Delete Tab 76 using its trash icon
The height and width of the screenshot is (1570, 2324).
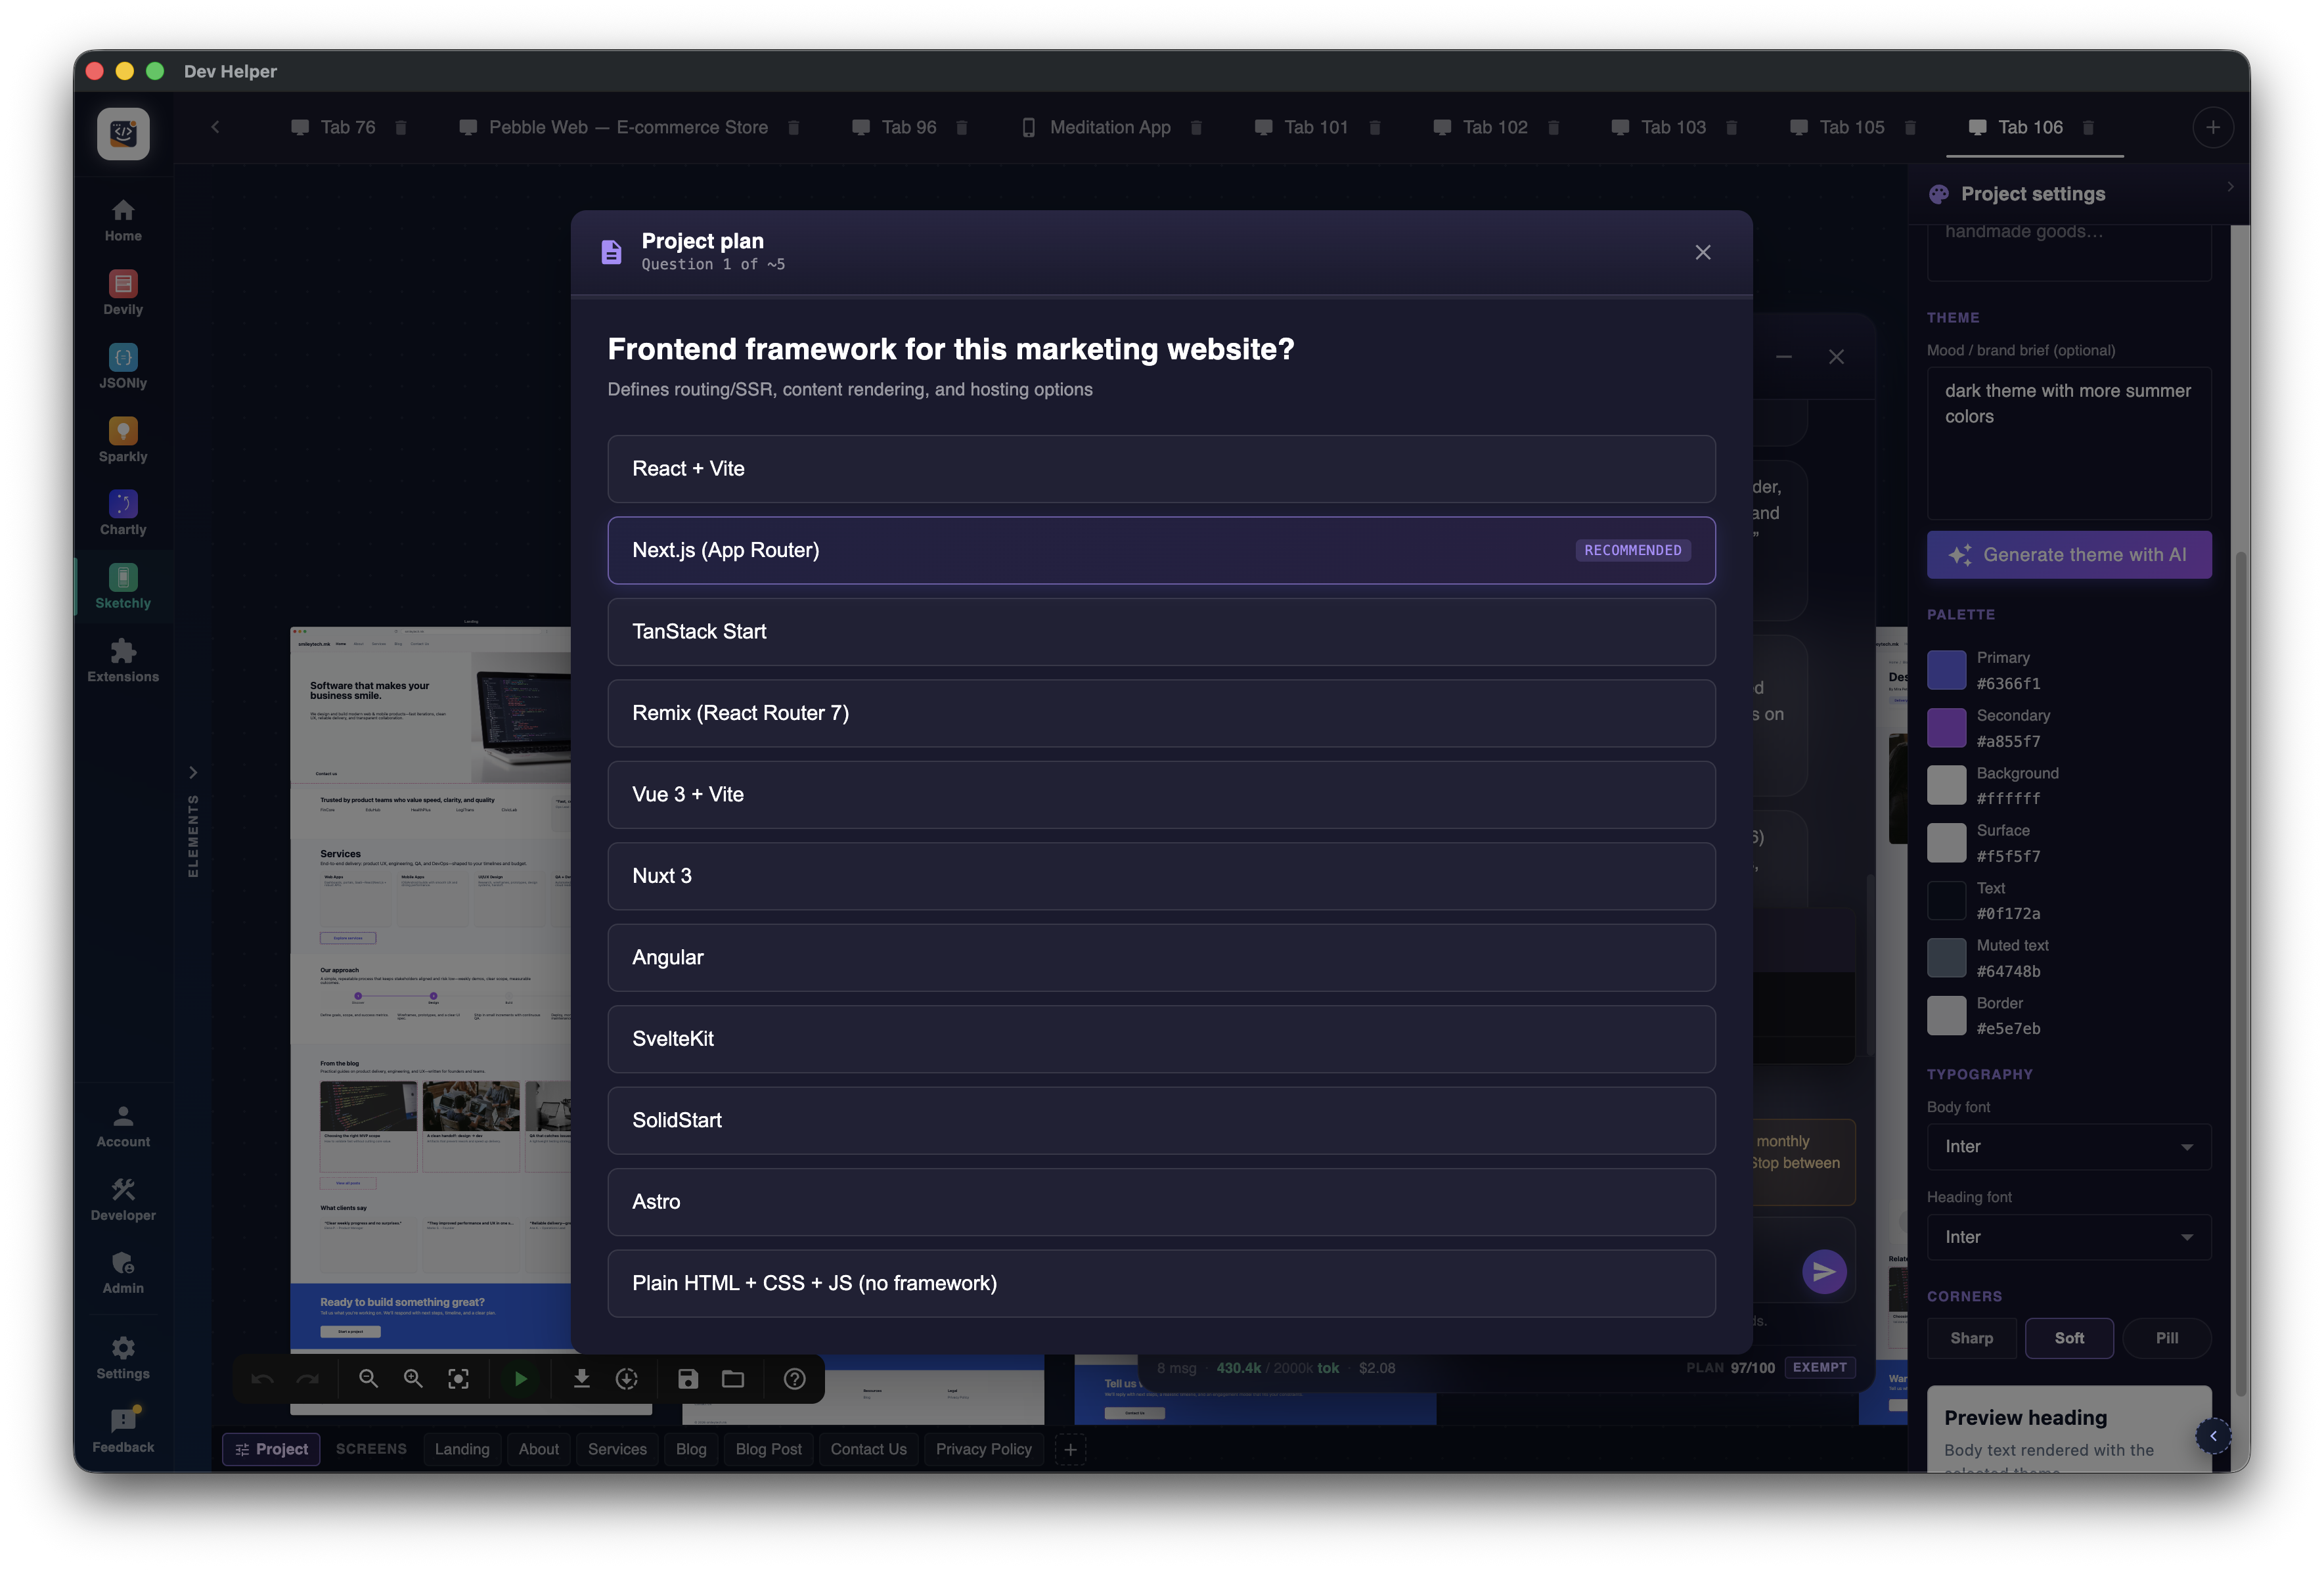click(x=401, y=127)
